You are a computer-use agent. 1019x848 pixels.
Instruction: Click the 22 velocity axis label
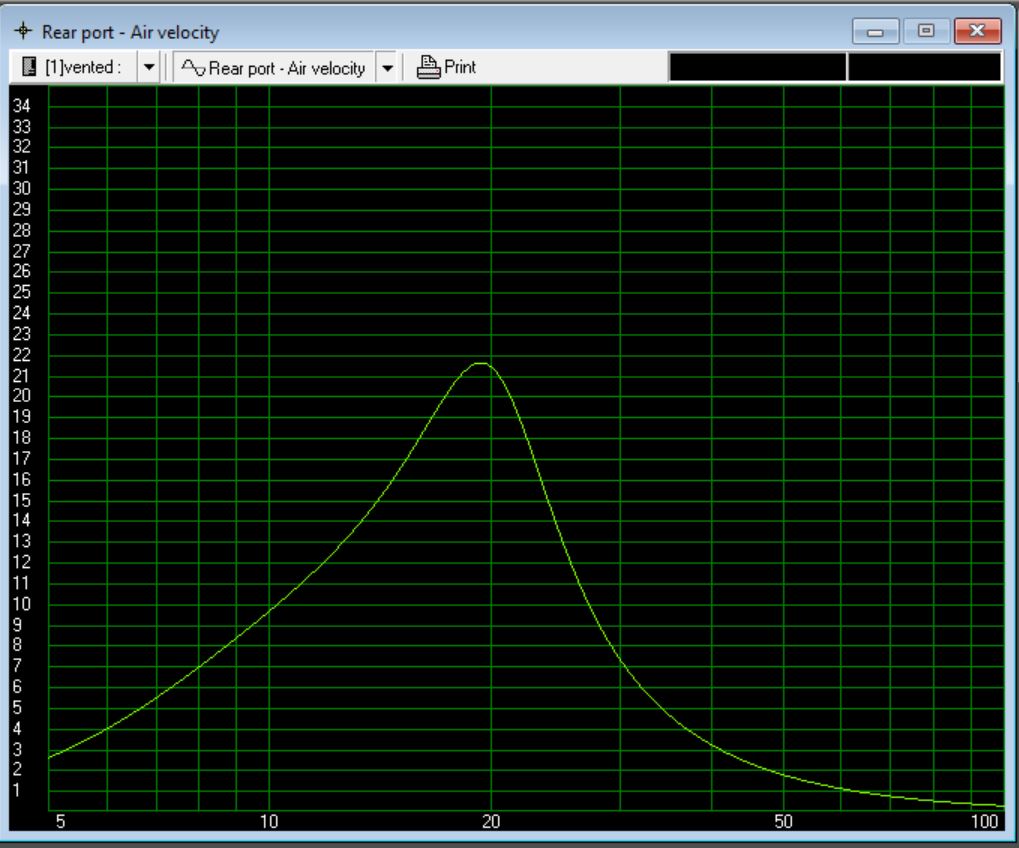(21, 355)
